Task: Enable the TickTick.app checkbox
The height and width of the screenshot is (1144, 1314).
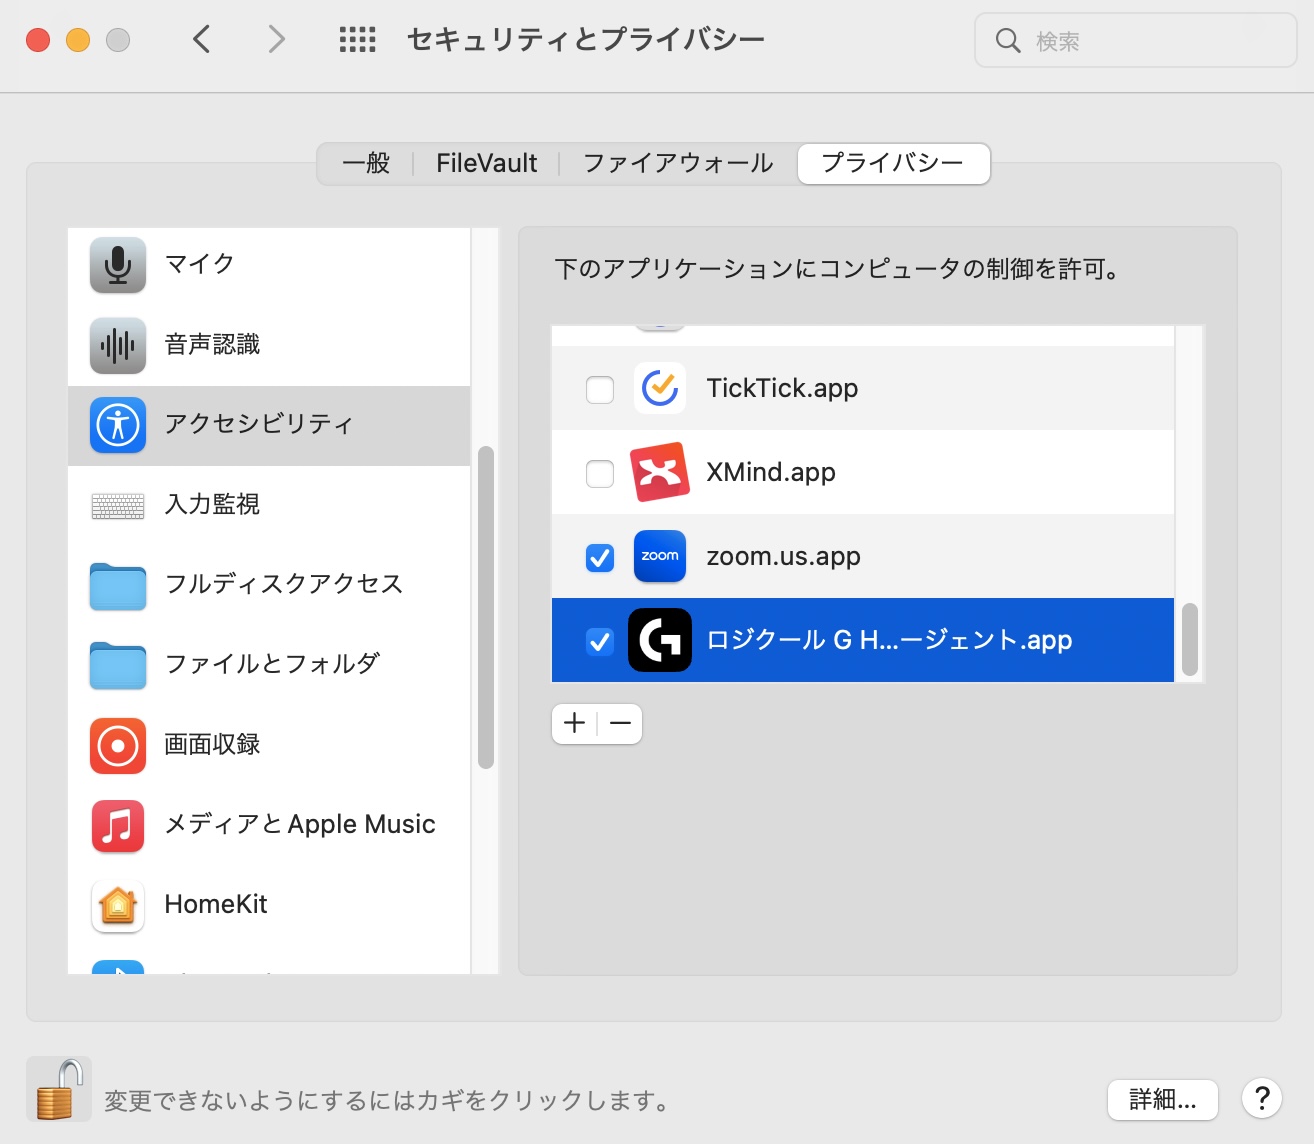Action: coord(600,389)
